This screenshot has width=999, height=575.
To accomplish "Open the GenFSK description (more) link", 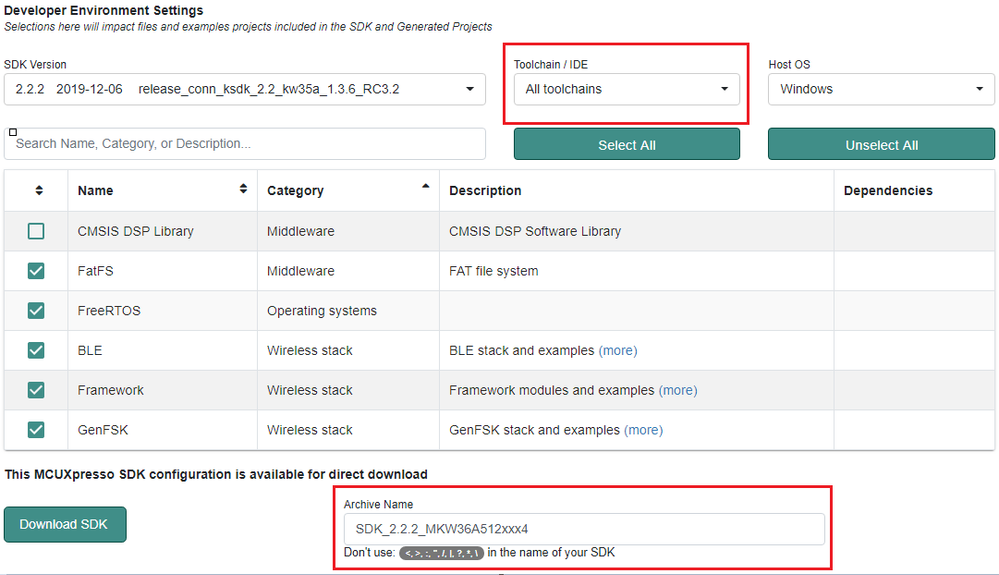I will pos(643,430).
